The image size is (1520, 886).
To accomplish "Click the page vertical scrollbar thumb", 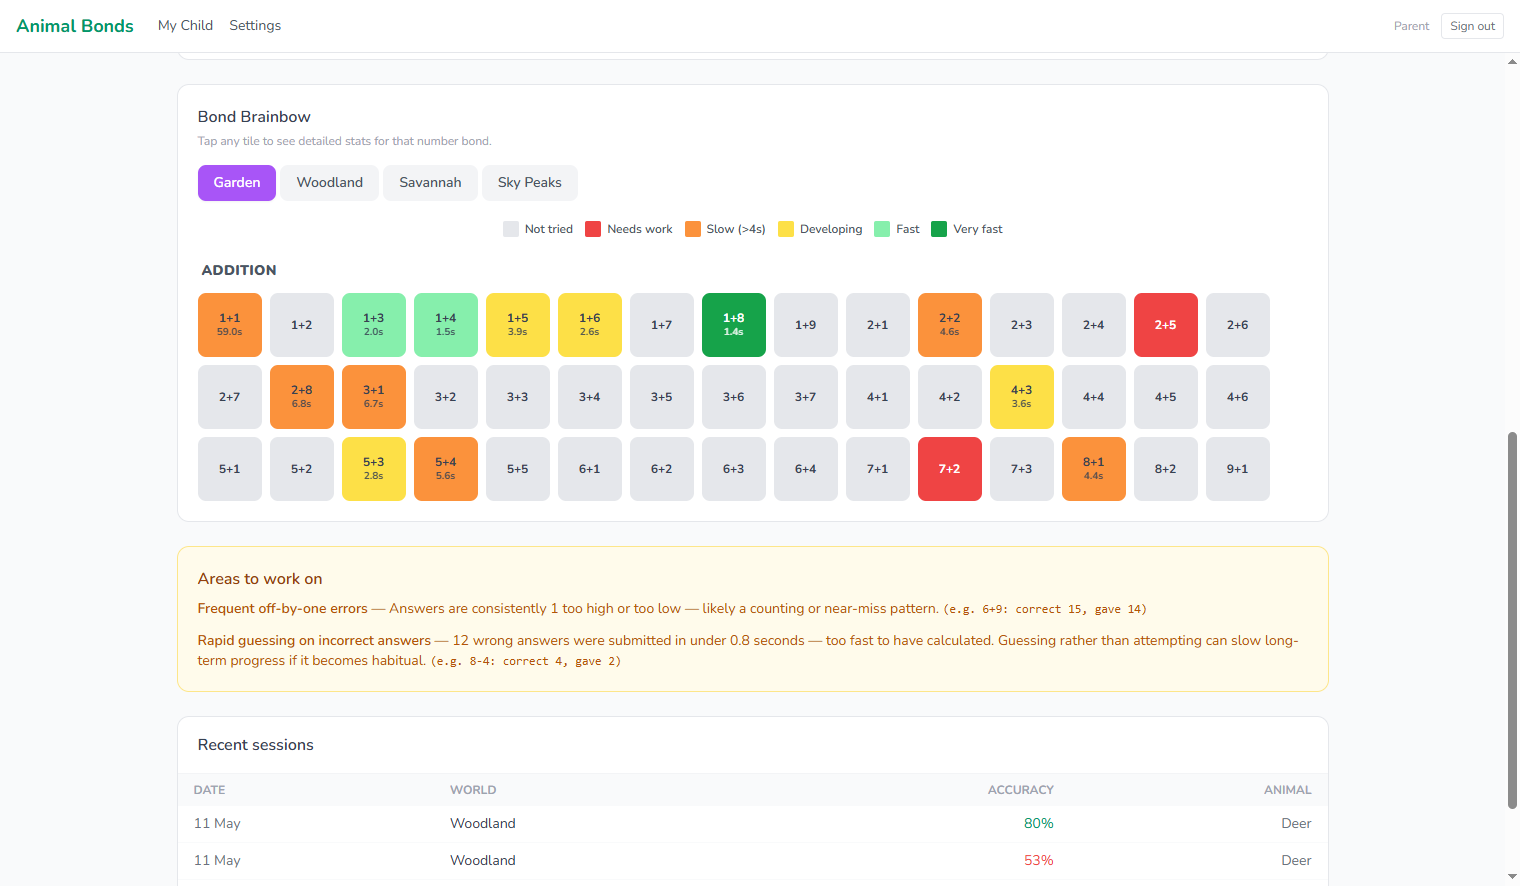I will [x=1512, y=620].
